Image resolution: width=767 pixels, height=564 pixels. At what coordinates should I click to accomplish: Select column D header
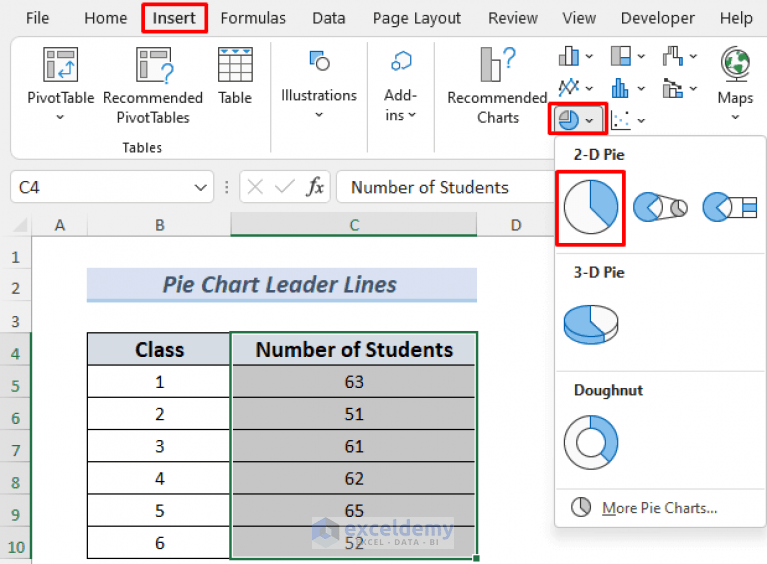click(x=516, y=225)
